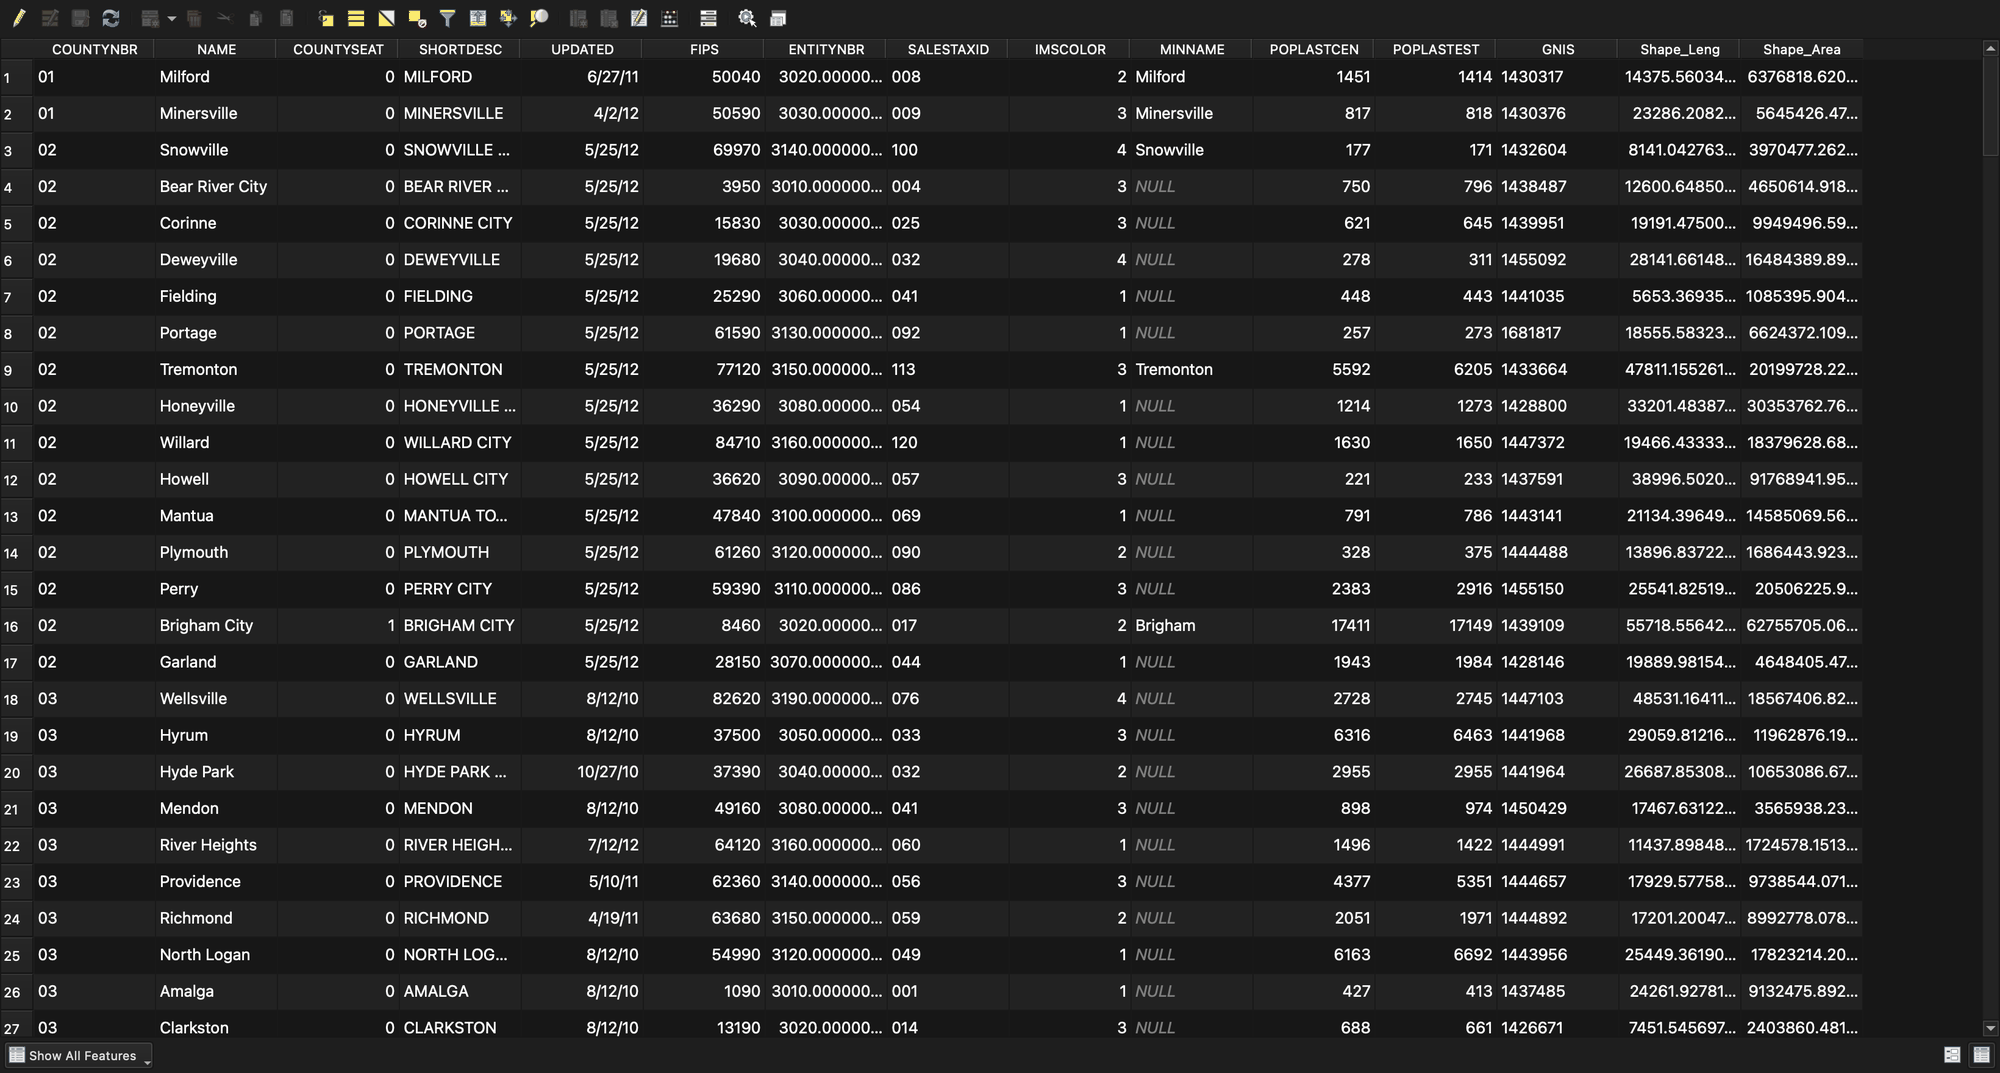
Task: Invert the feature selection
Action: (386, 18)
